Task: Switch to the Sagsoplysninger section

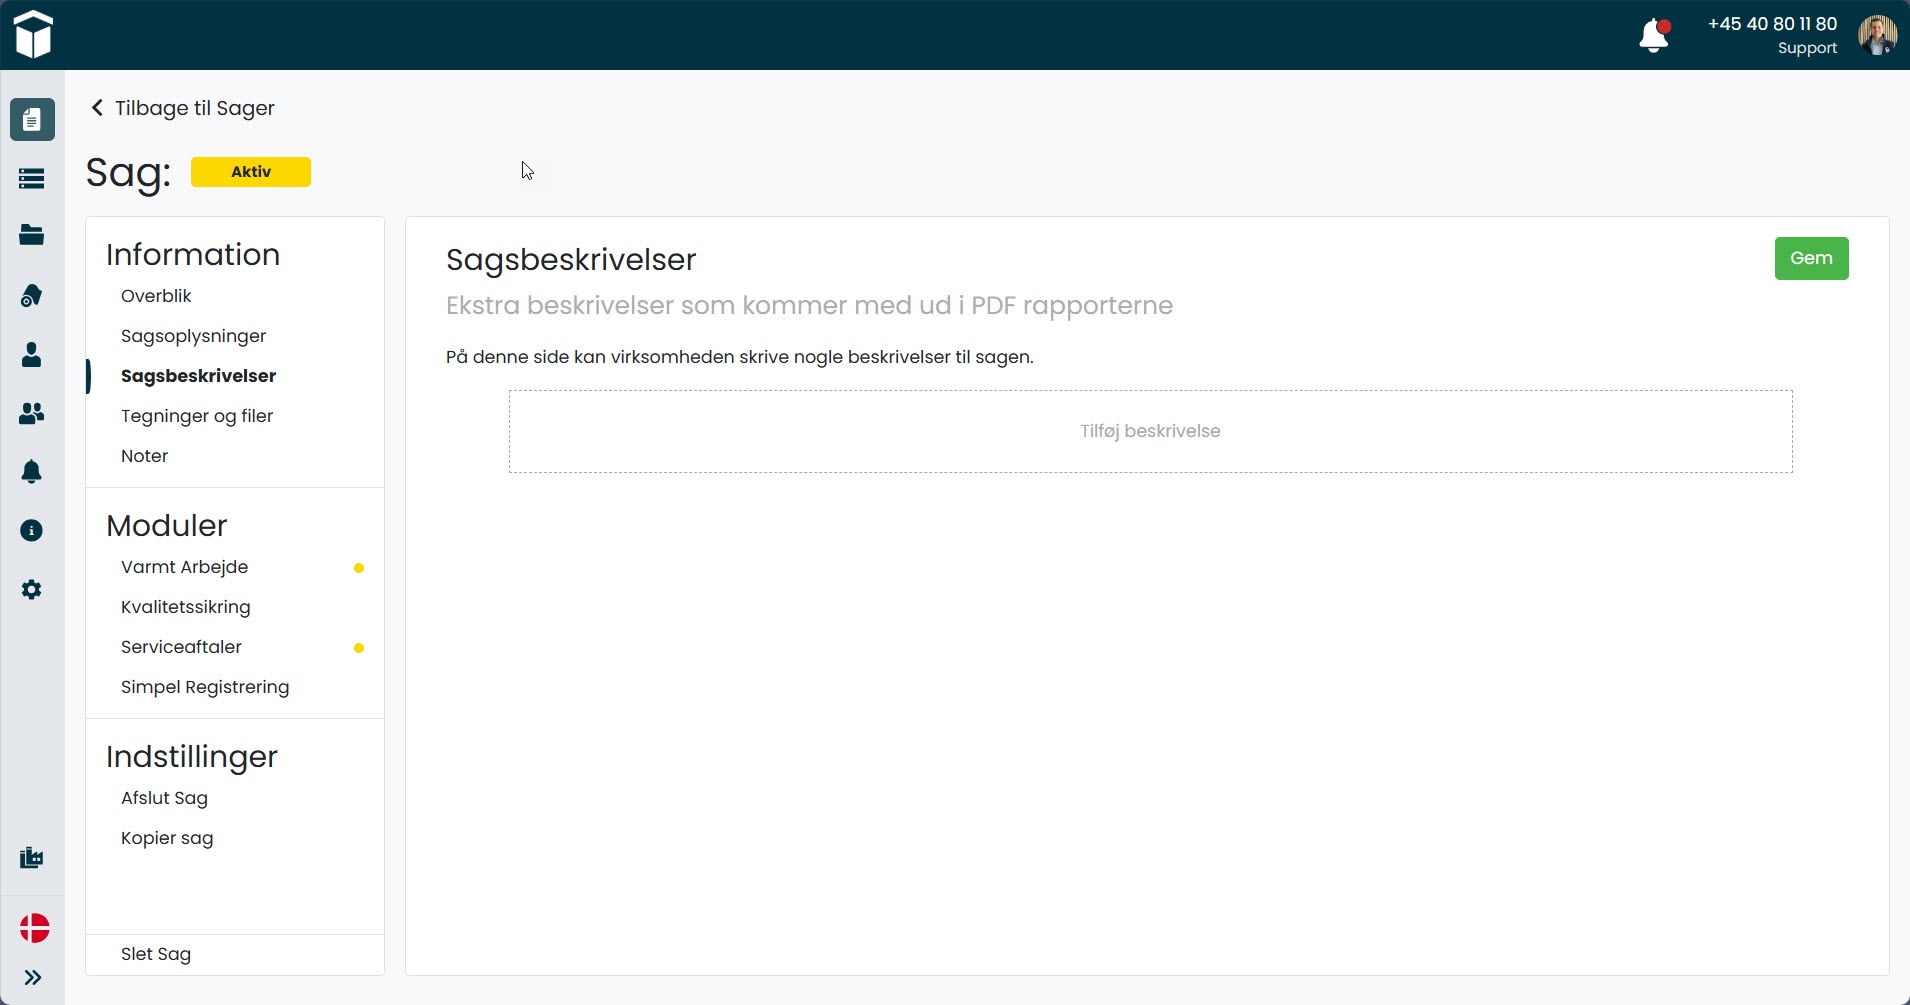Action: pos(193,336)
